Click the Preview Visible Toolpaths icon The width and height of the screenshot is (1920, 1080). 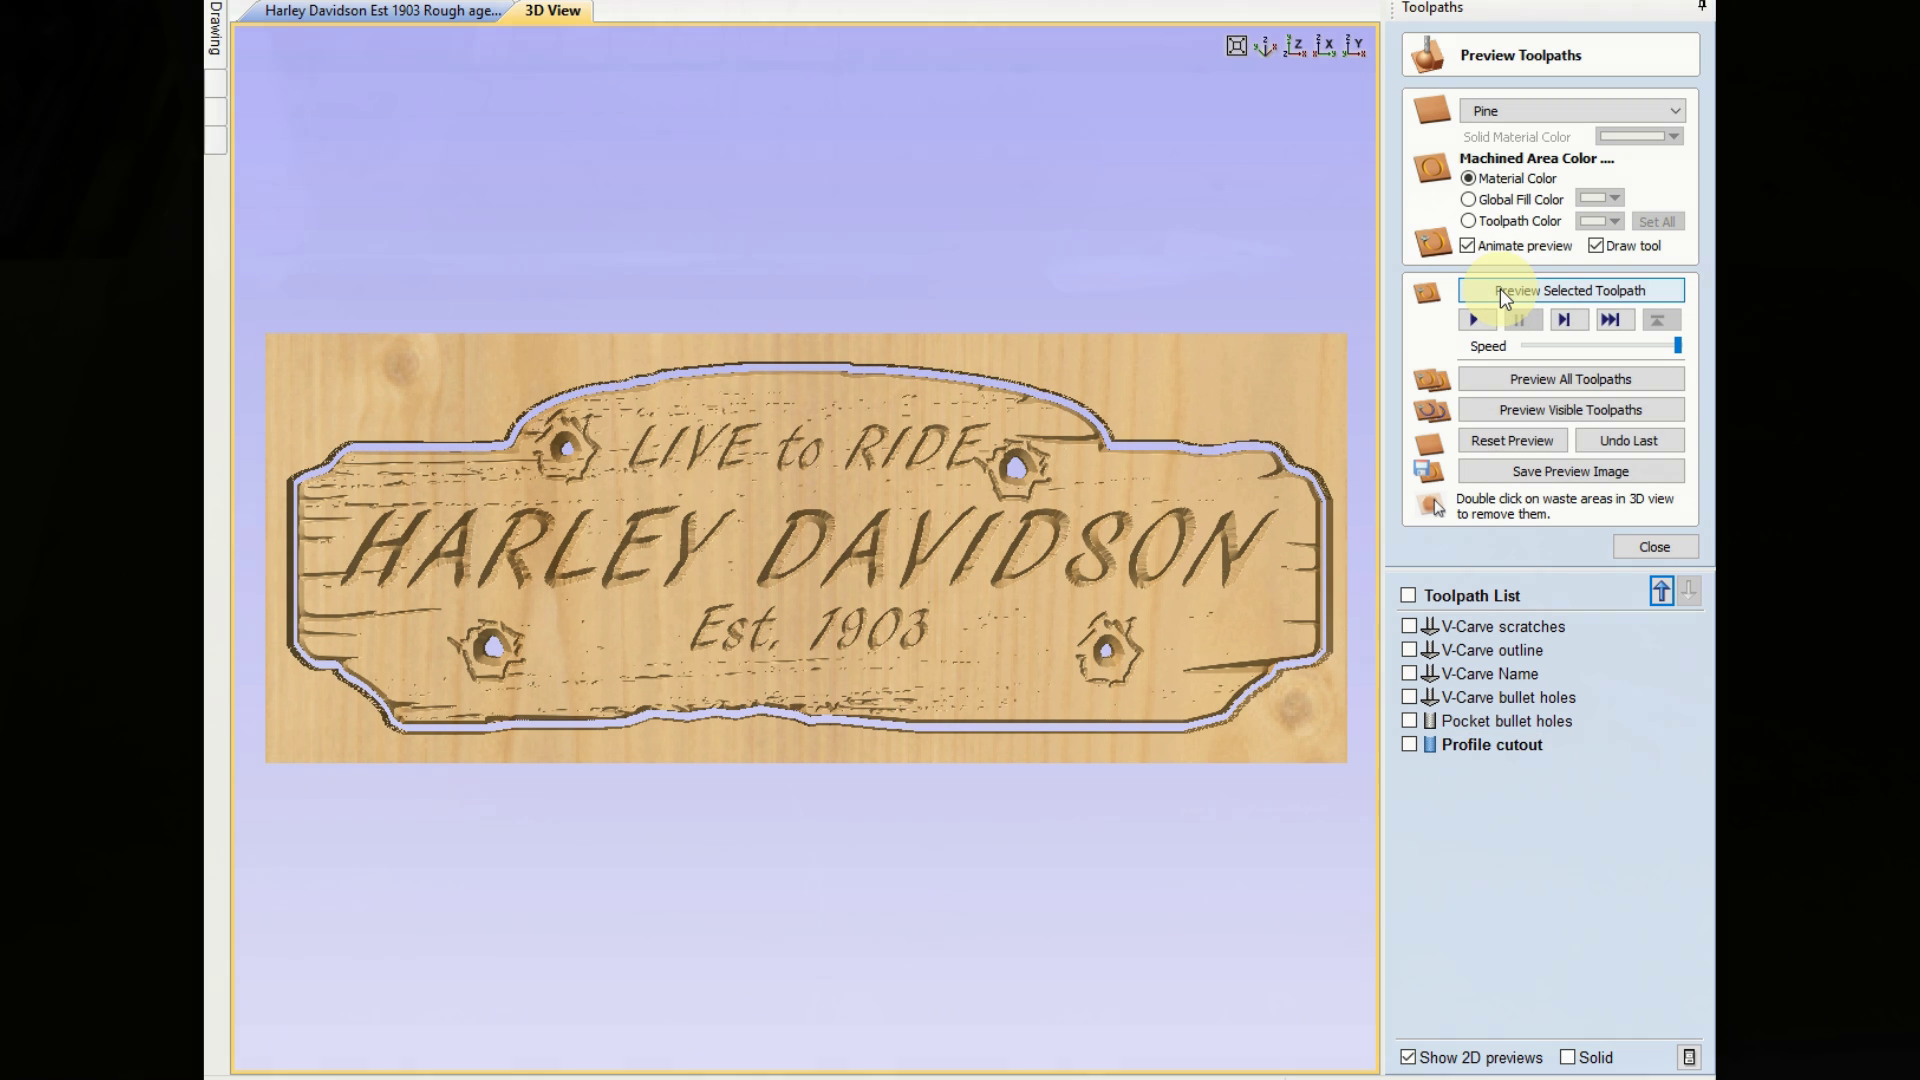coord(1431,410)
